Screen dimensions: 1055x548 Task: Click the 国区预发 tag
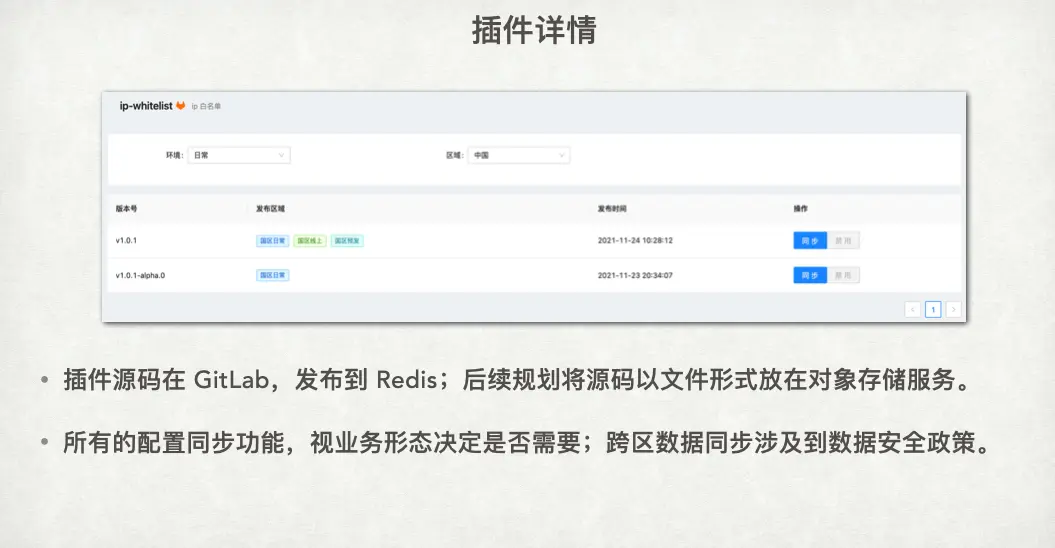pos(347,240)
